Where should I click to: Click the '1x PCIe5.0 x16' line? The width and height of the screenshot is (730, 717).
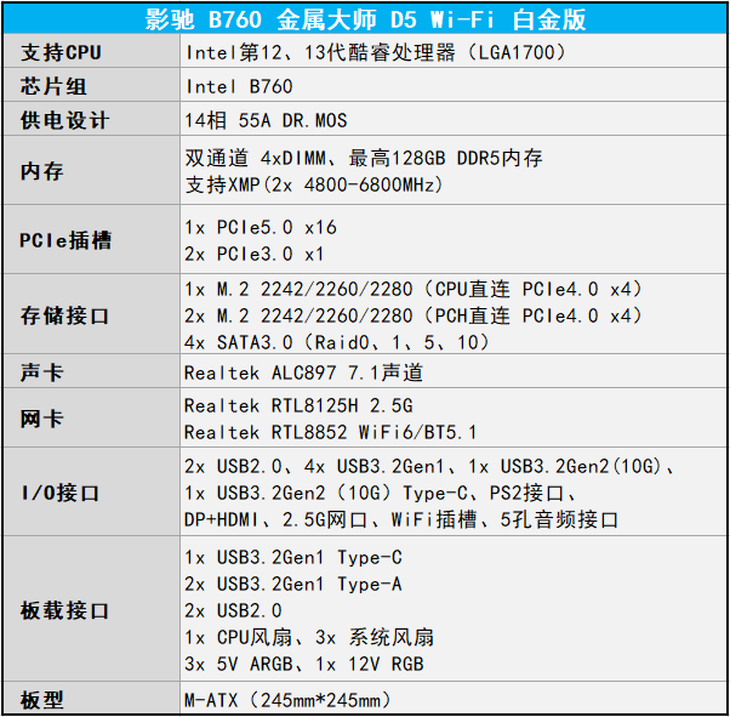[260, 228]
